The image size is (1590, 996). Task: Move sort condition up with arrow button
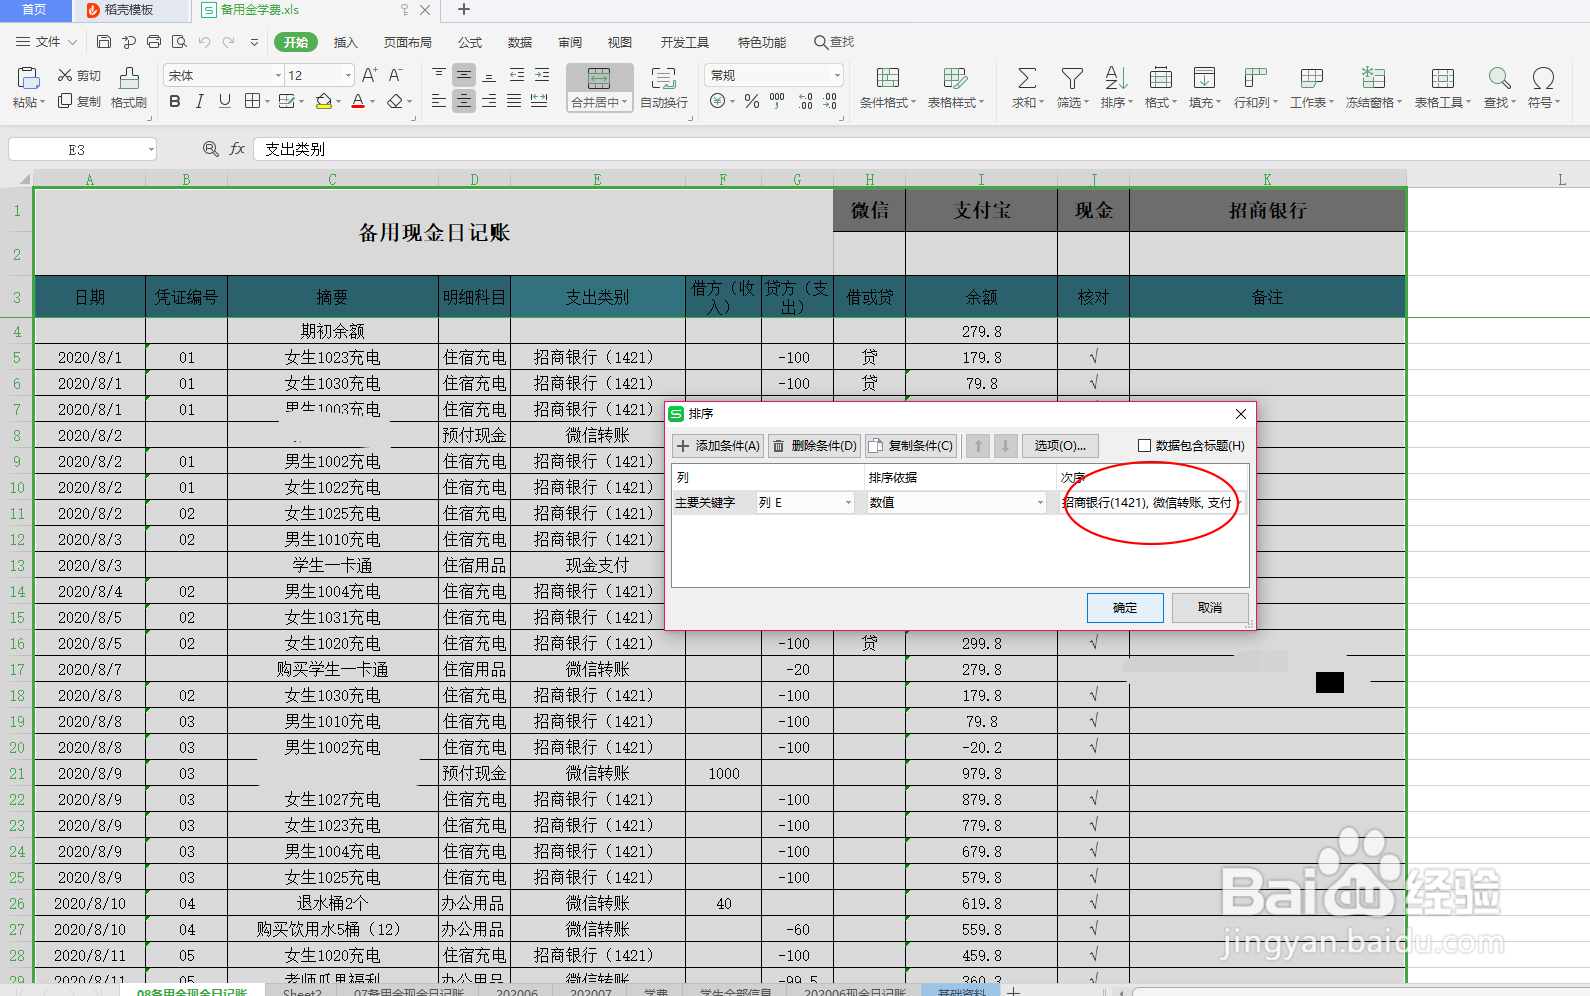coord(979,446)
